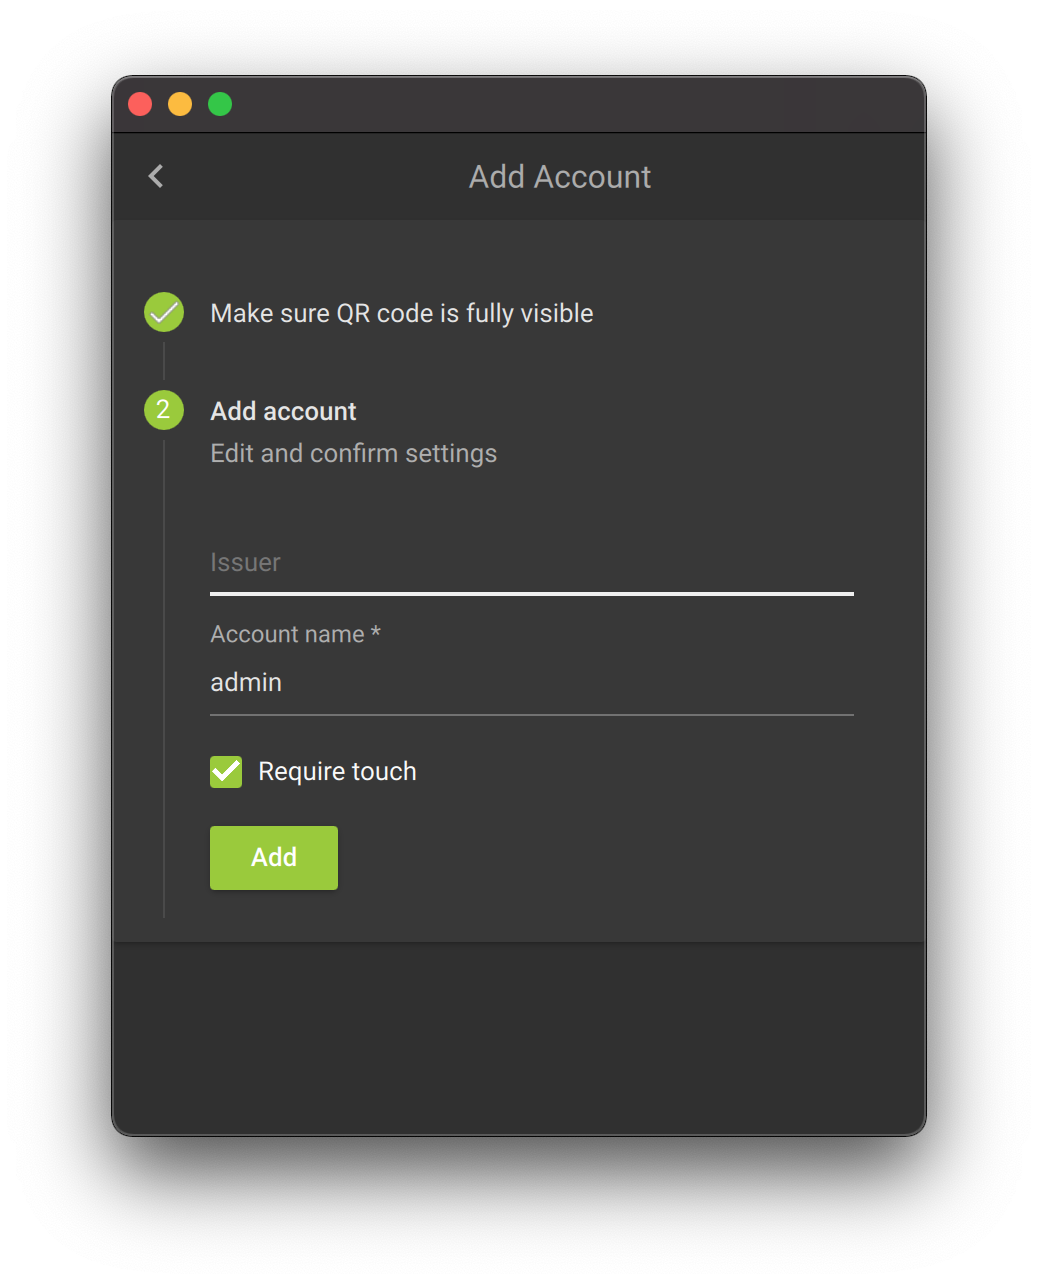The height and width of the screenshot is (1284, 1038).
Task: Click the Account name field containing admin
Action: (x=531, y=683)
